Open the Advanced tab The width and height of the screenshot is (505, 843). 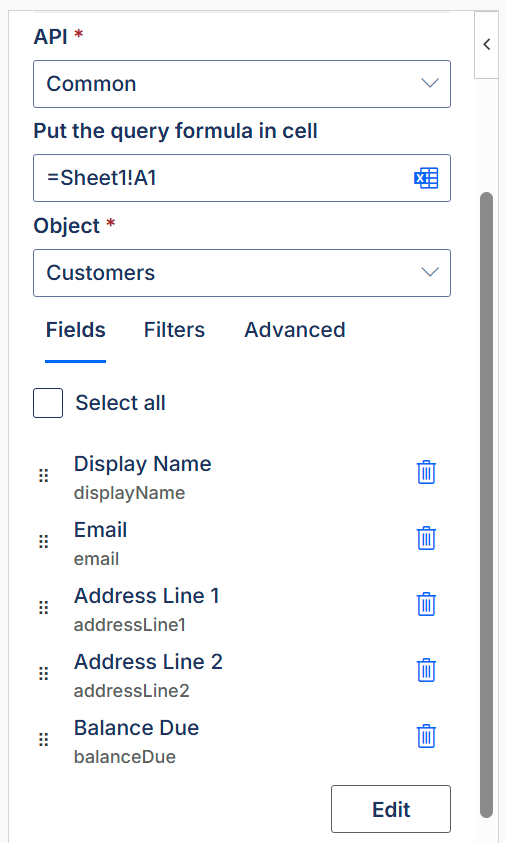[295, 330]
